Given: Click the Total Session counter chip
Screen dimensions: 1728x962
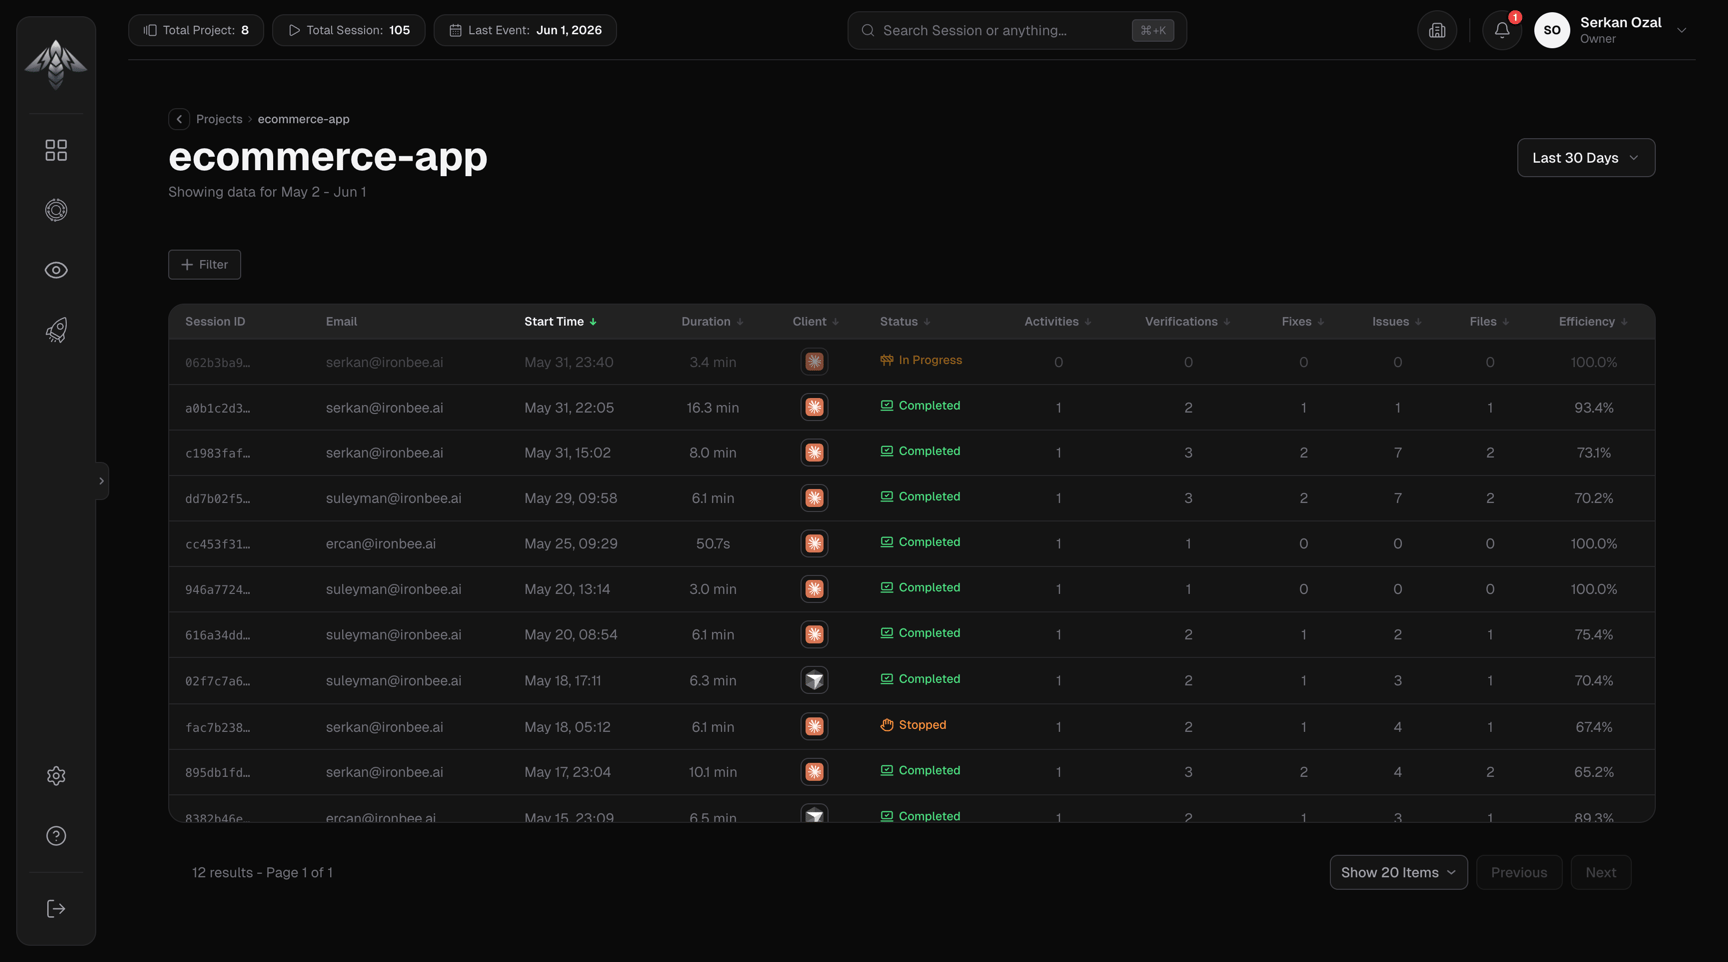Looking at the screenshot, I should click(x=348, y=30).
